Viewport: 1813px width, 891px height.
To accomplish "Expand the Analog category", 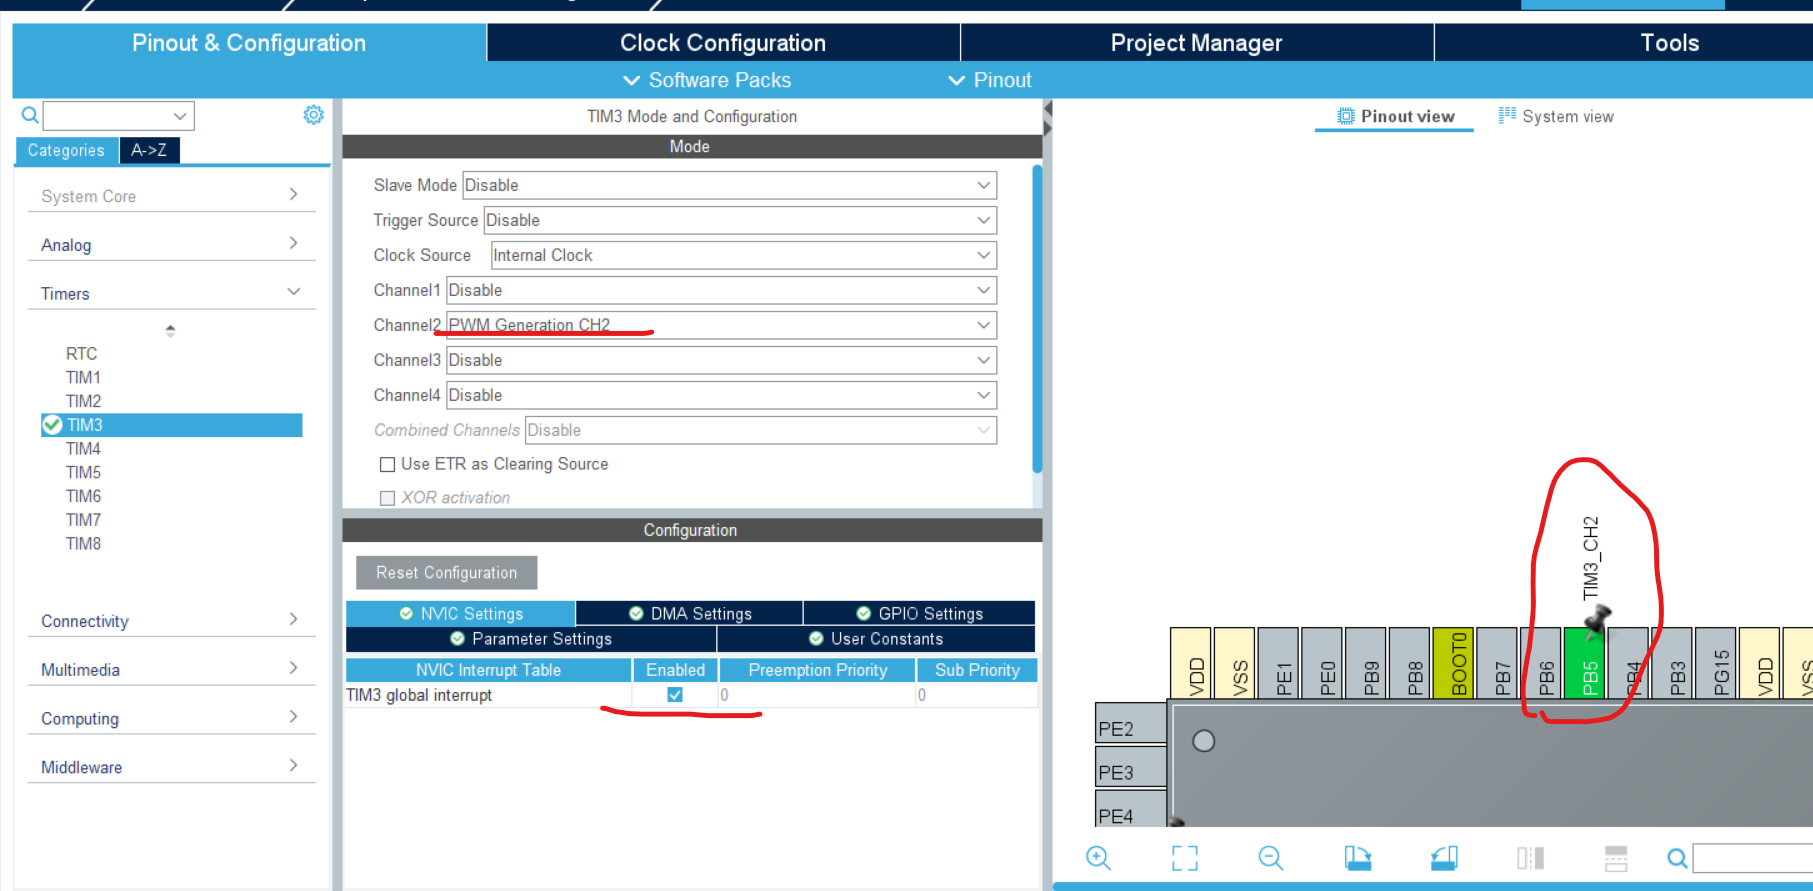I will coord(171,245).
